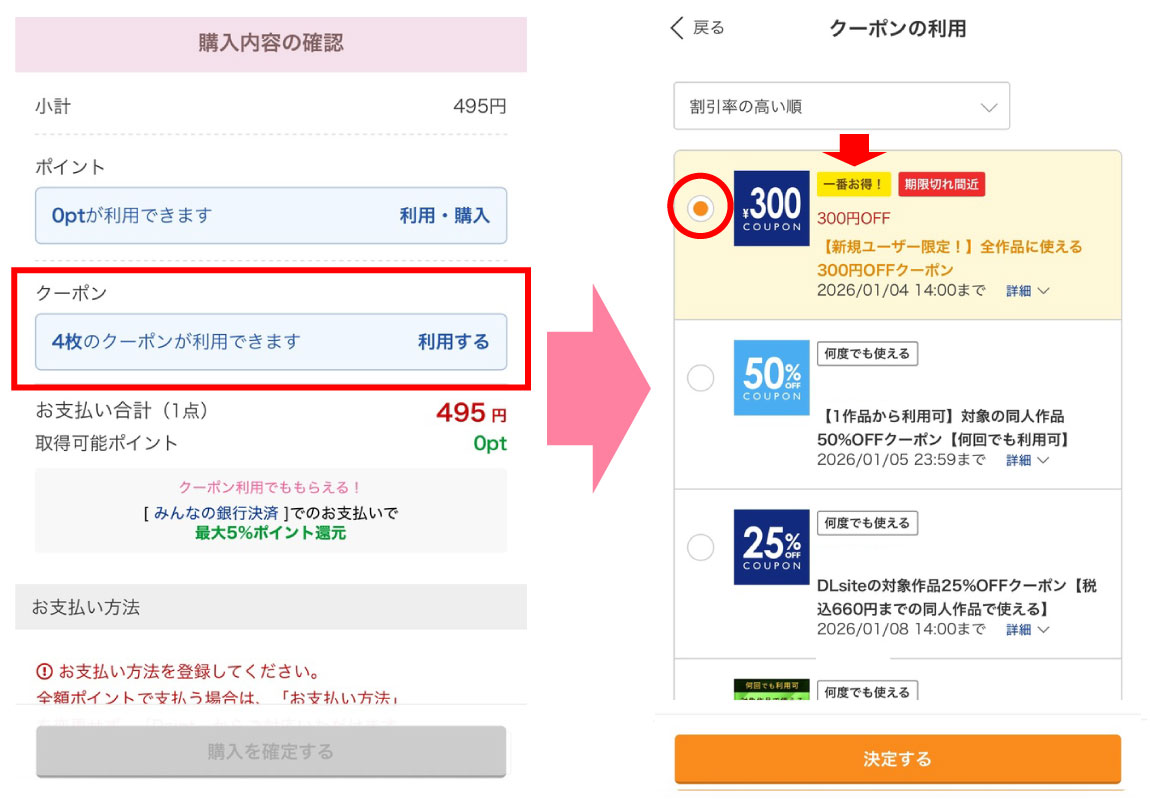Select the 300円OFF coupon radio button
Viewport: 1150px width, 800px height.
click(701, 208)
